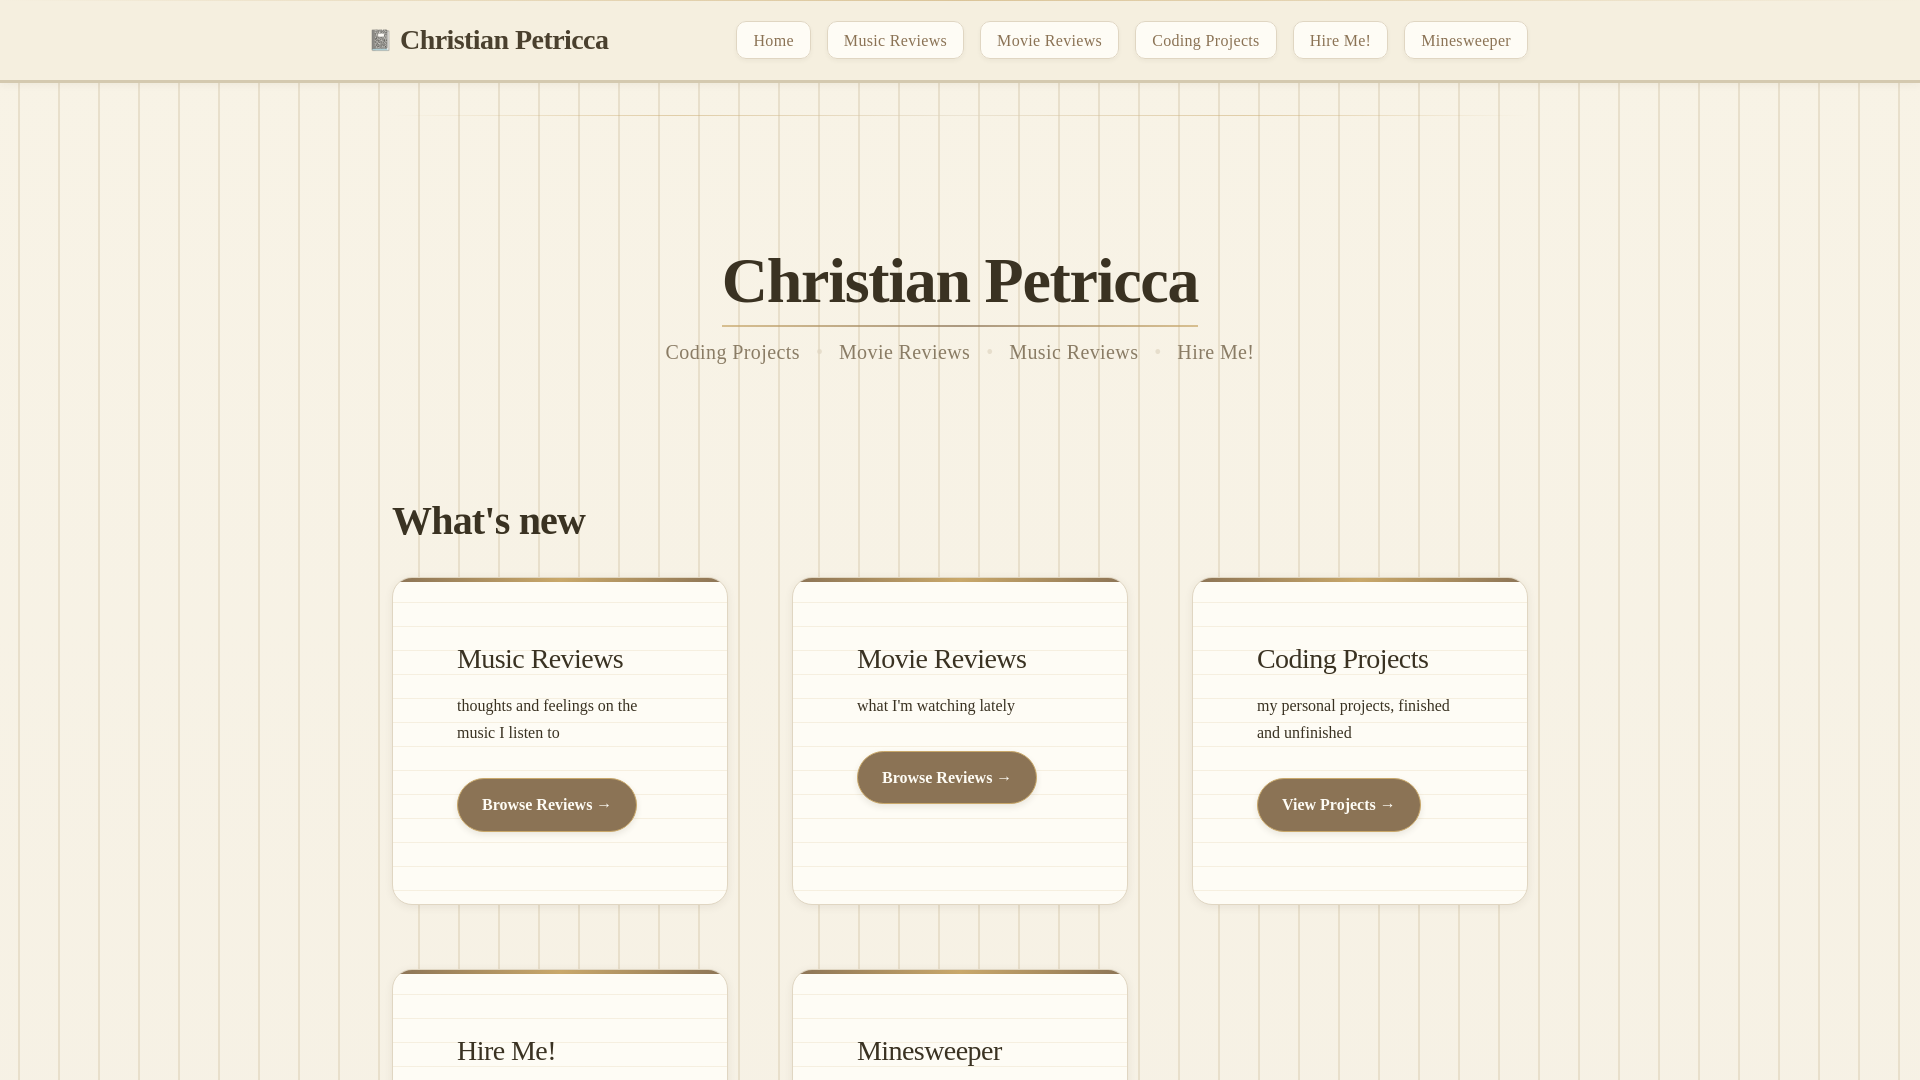Follow the Hire Me! link under hero title
Screen dimensions: 1920x1080
[1215, 352]
